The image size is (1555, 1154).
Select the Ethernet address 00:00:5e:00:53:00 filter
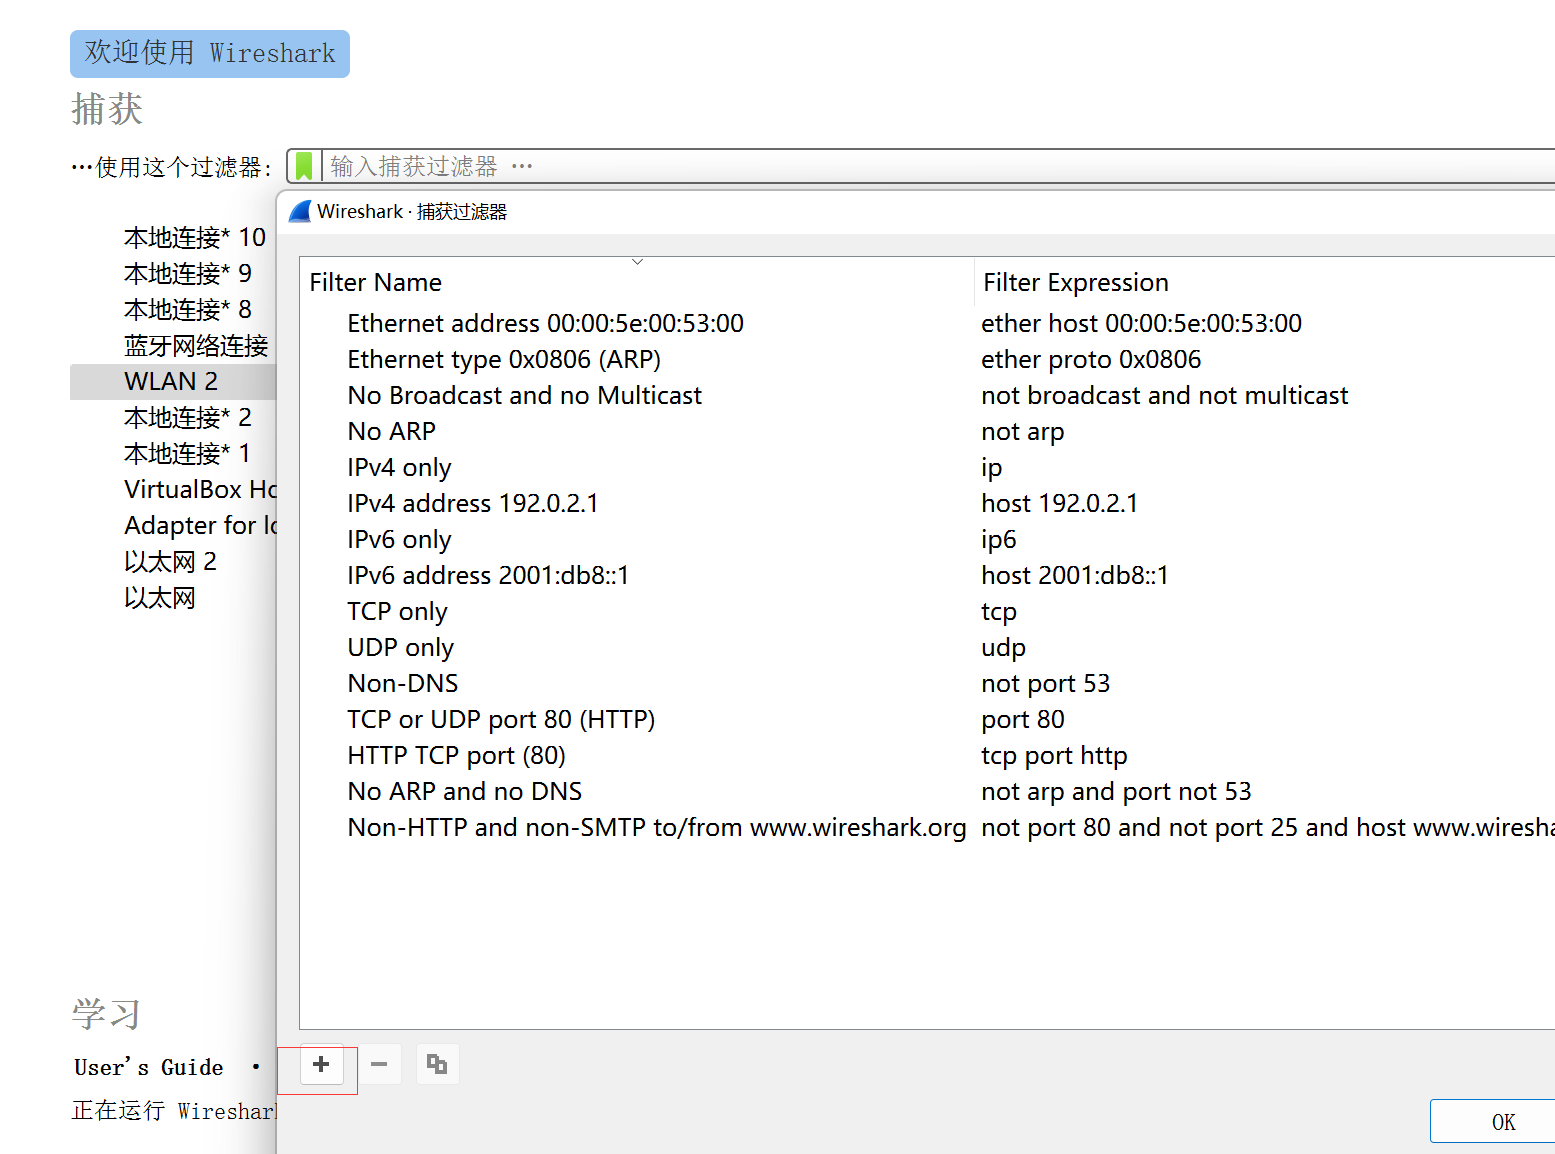point(546,323)
